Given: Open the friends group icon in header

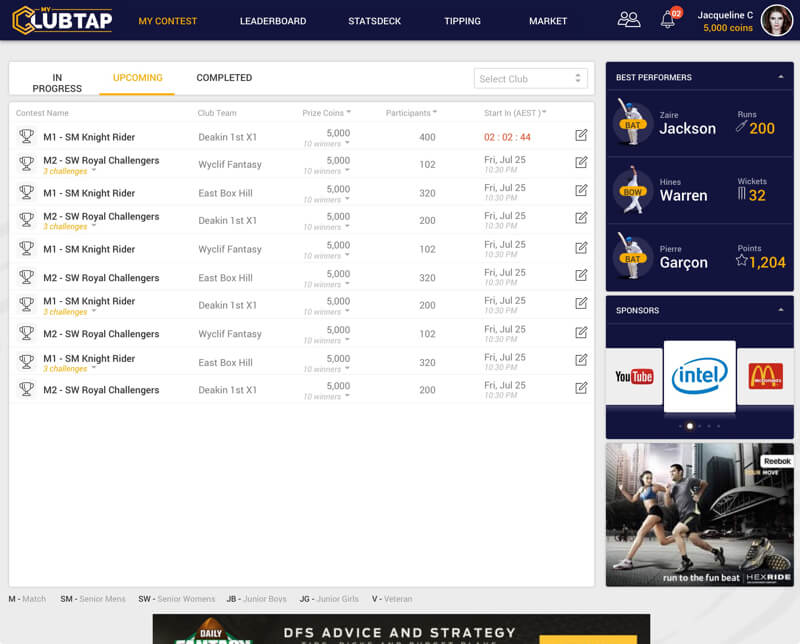Looking at the screenshot, I should click(629, 20).
